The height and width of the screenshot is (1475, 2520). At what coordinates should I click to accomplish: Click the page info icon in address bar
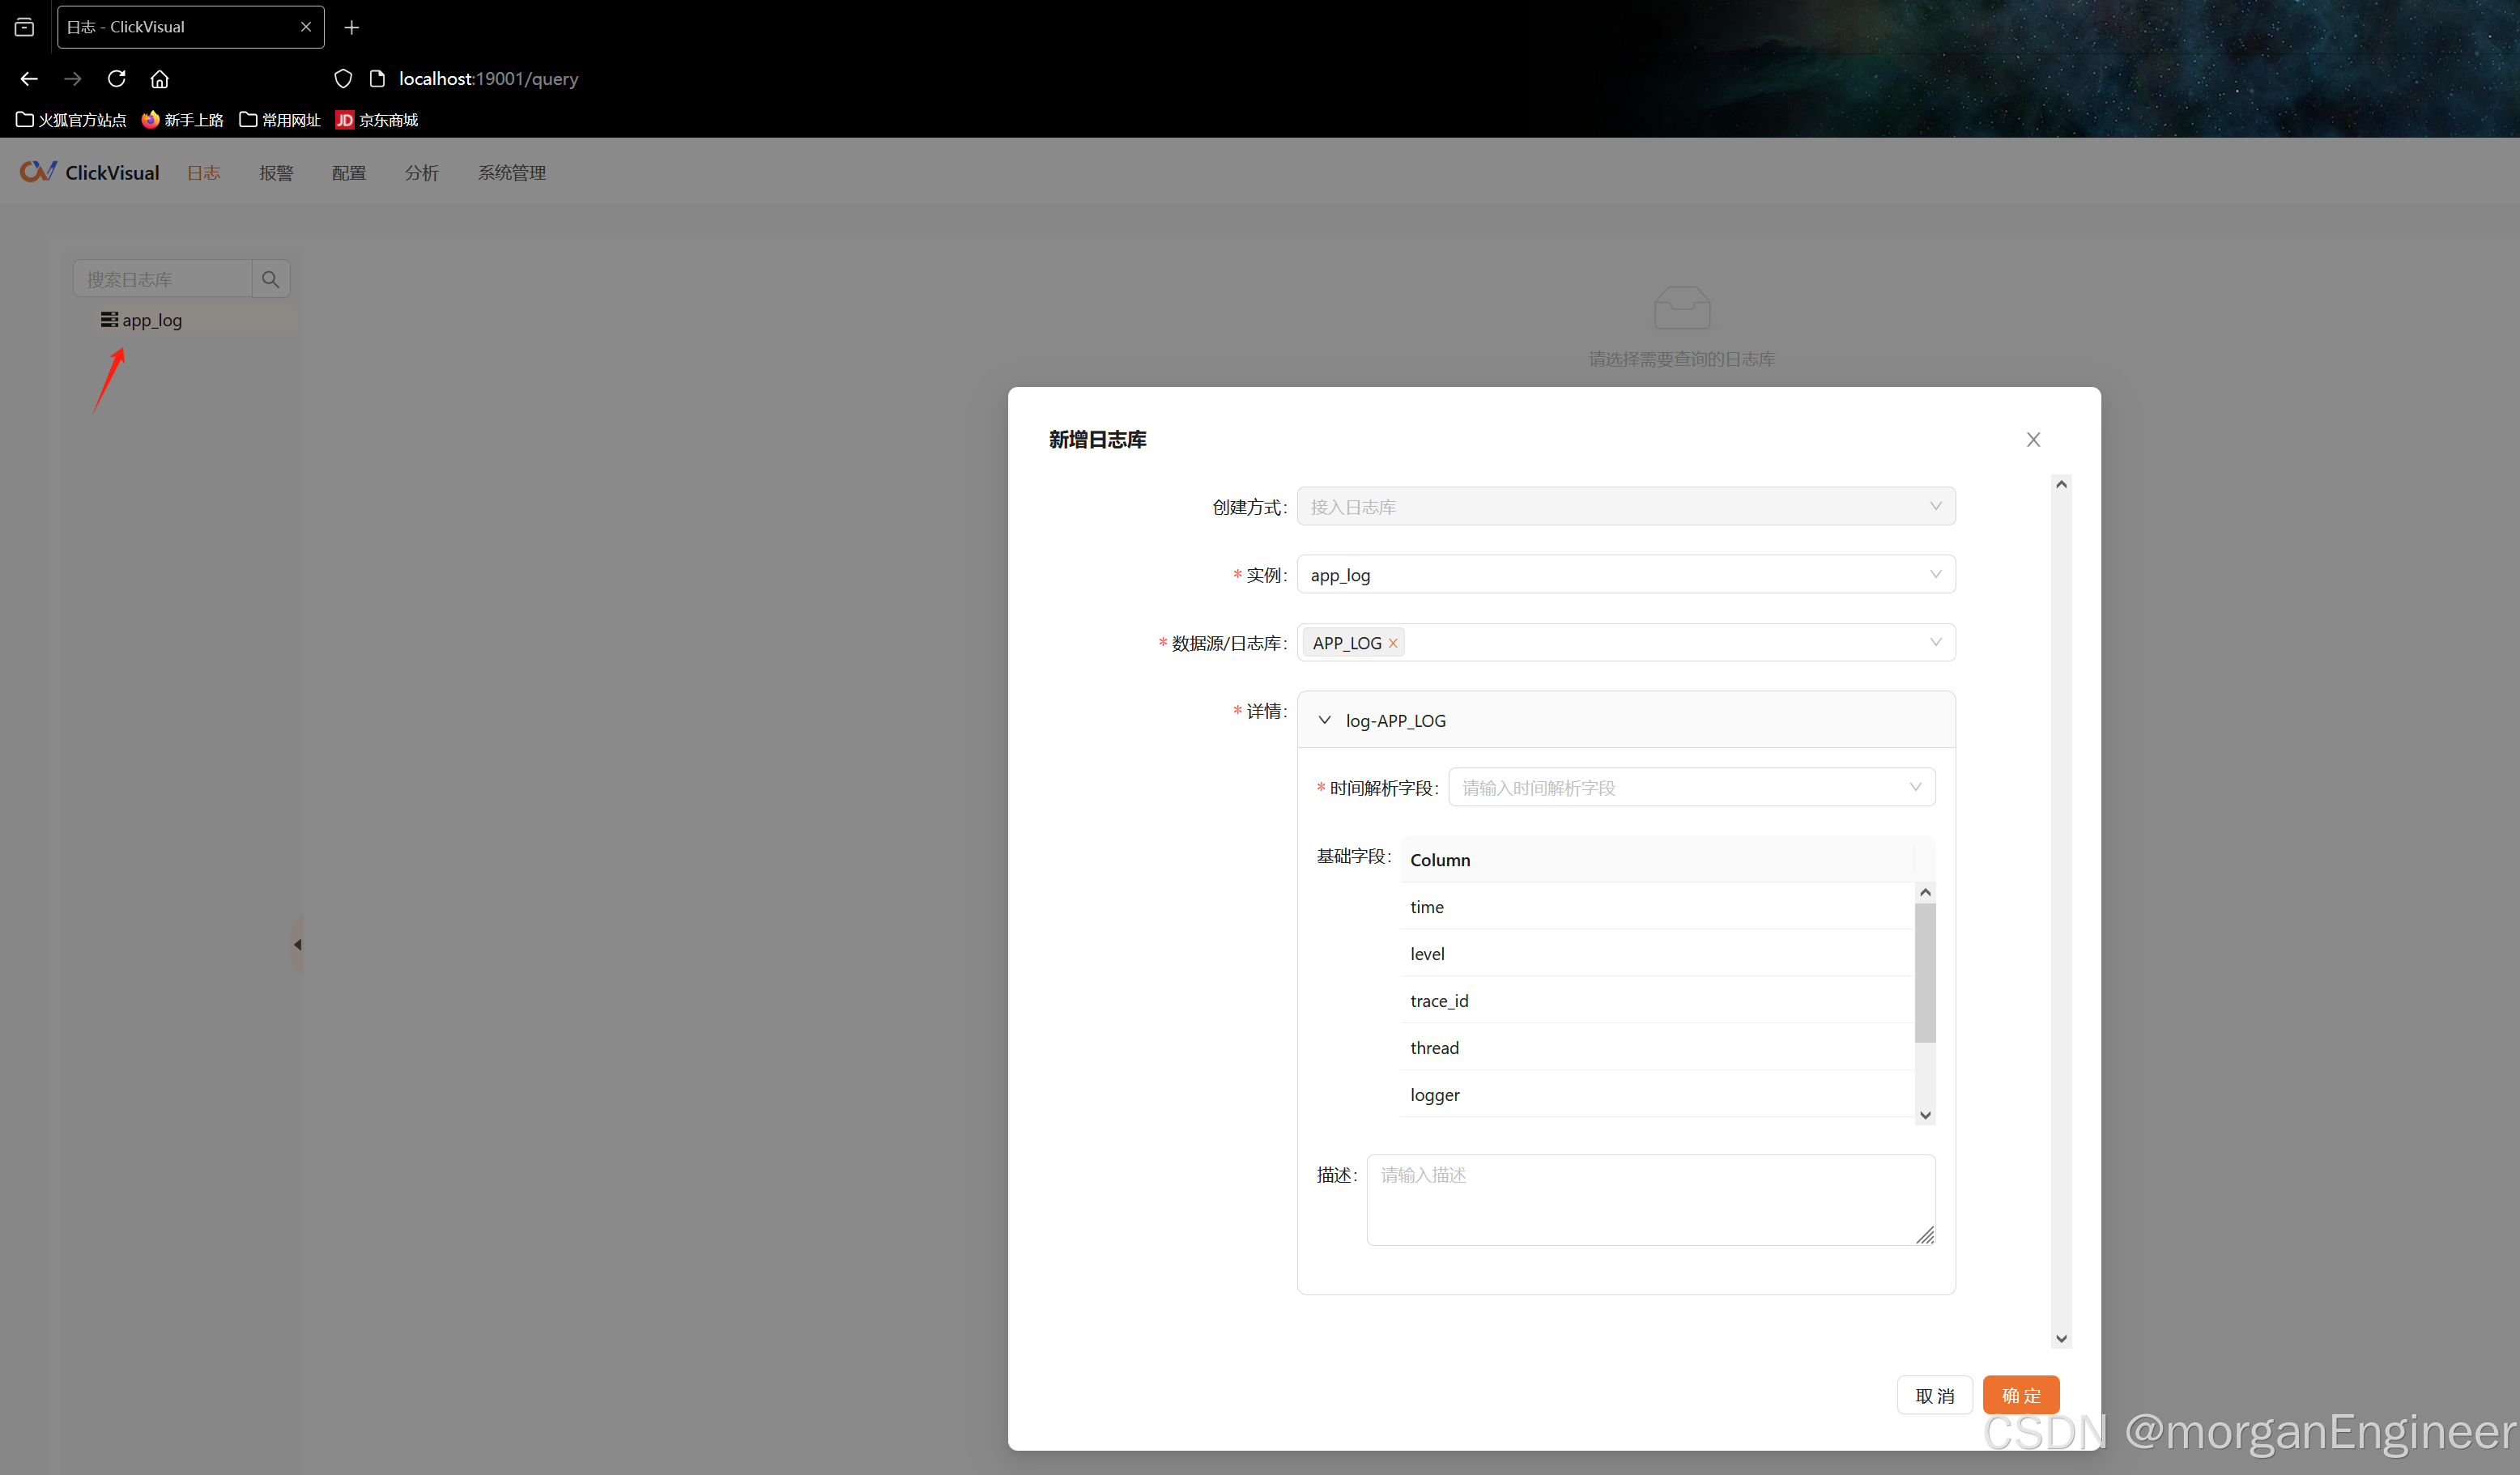pos(377,78)
